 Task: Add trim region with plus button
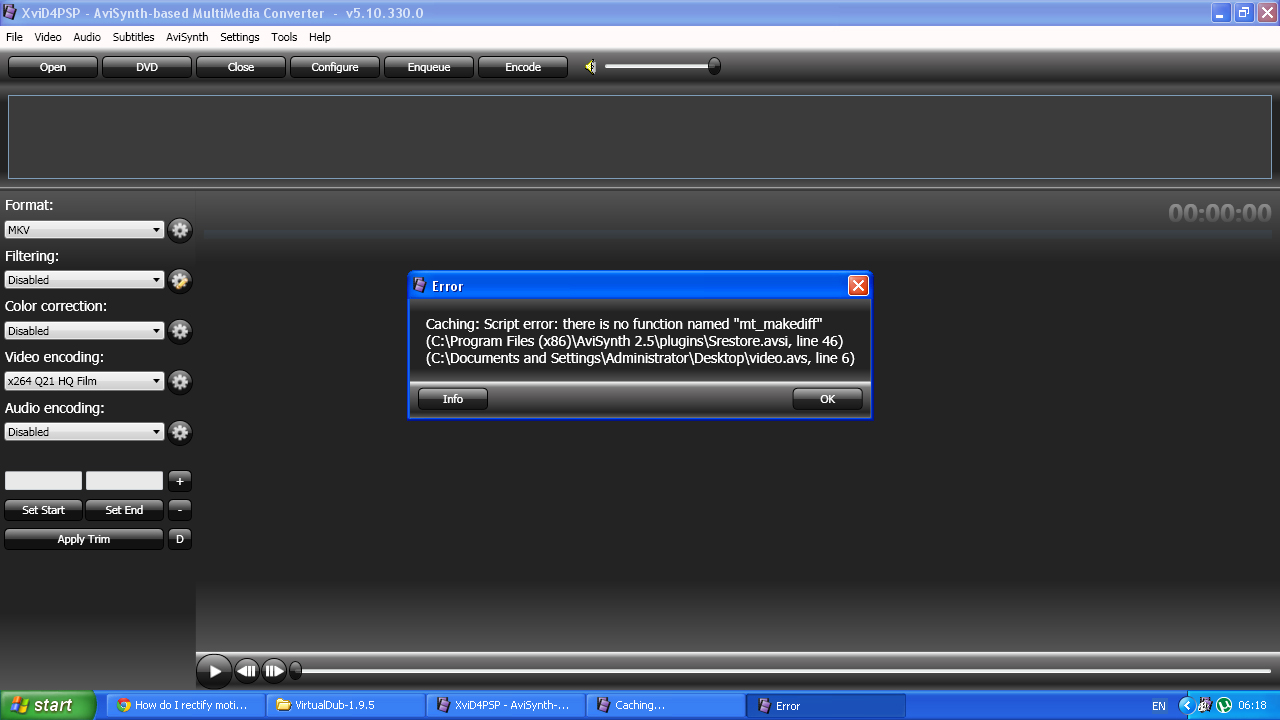179,481
